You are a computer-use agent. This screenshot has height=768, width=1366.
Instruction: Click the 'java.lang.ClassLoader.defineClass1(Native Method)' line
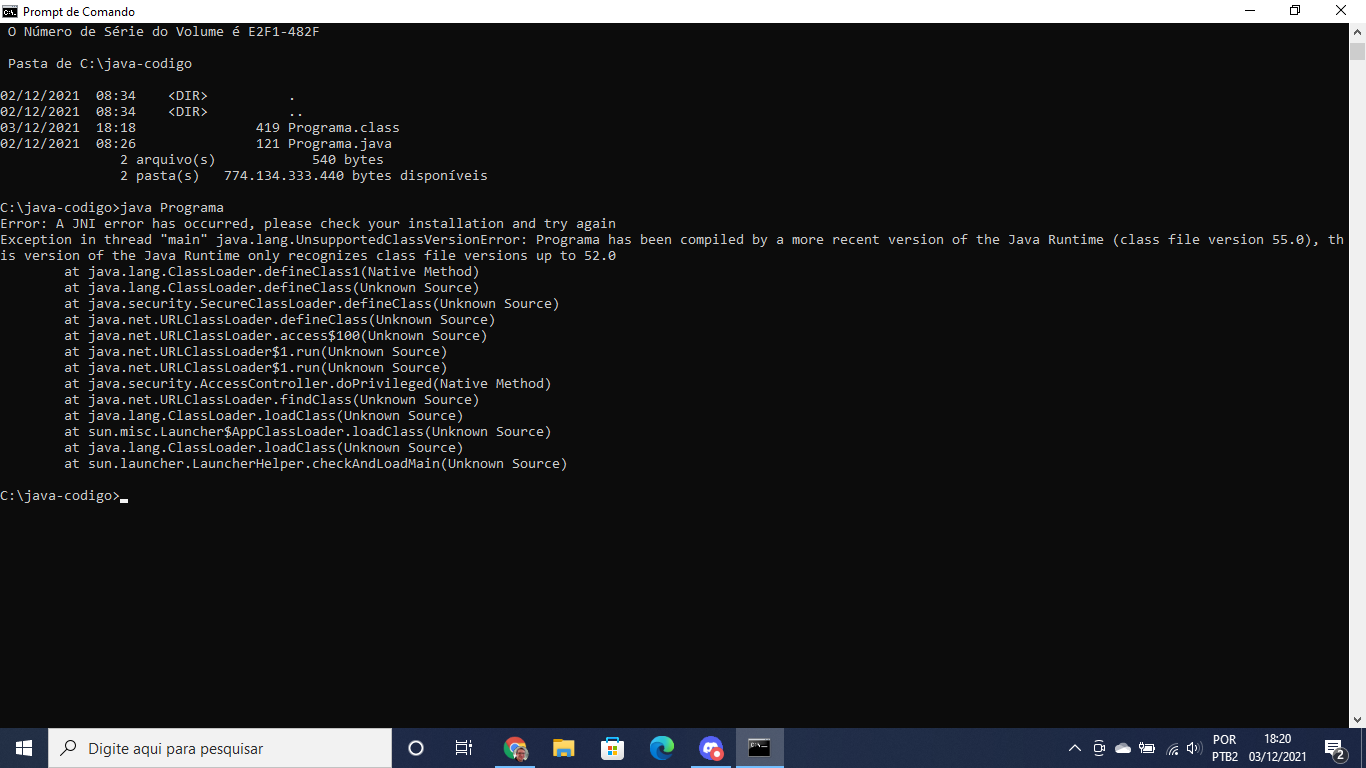click(x=272, y=272)
